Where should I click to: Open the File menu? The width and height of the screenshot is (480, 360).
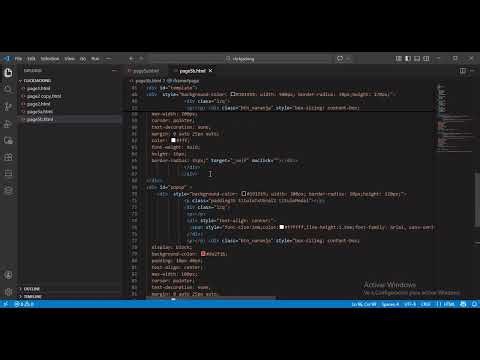(x=18, y=59)
